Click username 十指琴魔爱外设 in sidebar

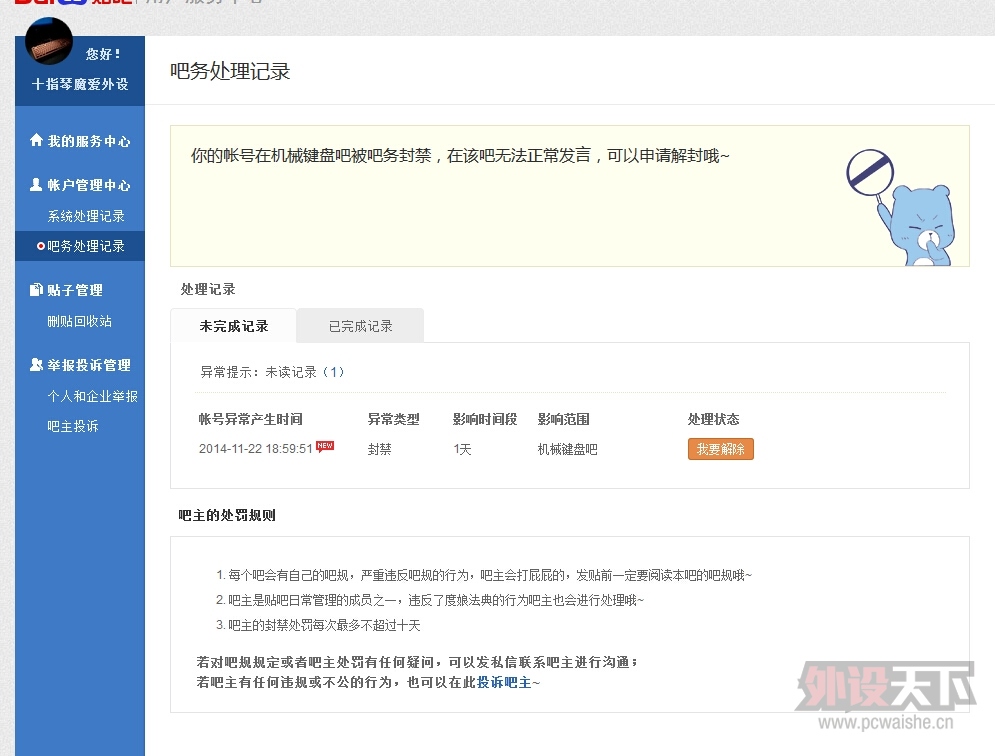point(80,85)
